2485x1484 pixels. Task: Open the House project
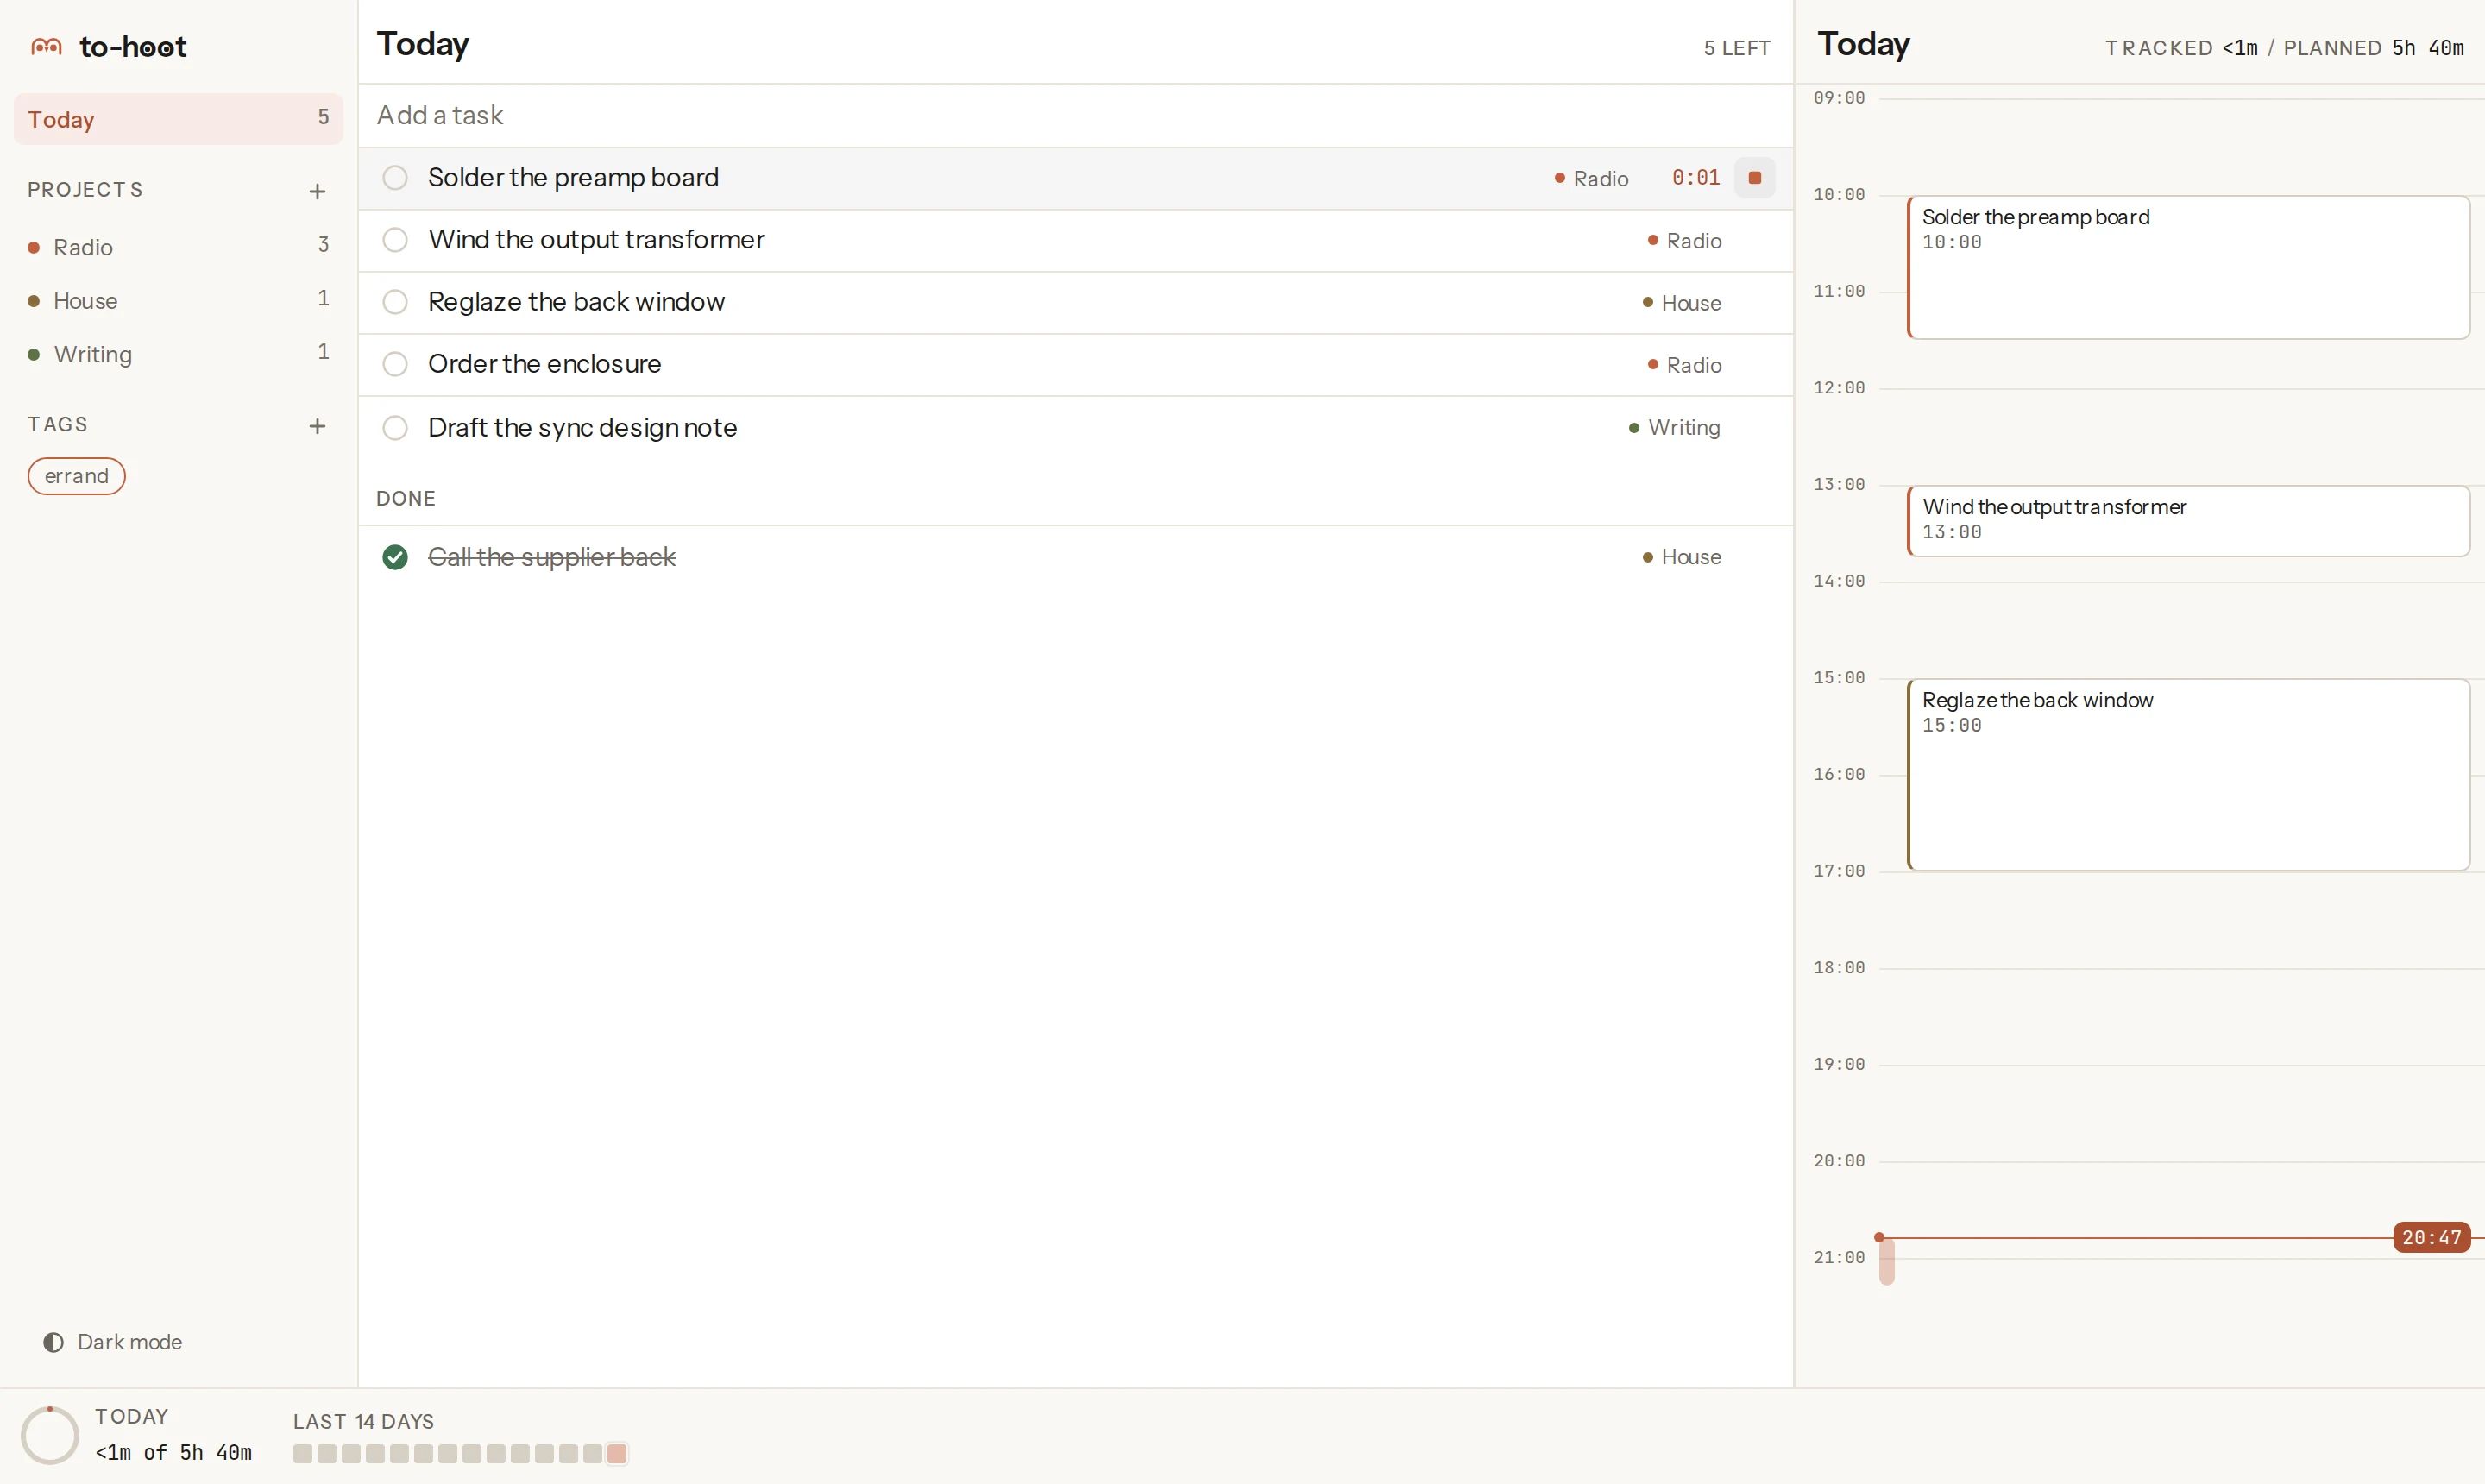click(x=178, y=301)
